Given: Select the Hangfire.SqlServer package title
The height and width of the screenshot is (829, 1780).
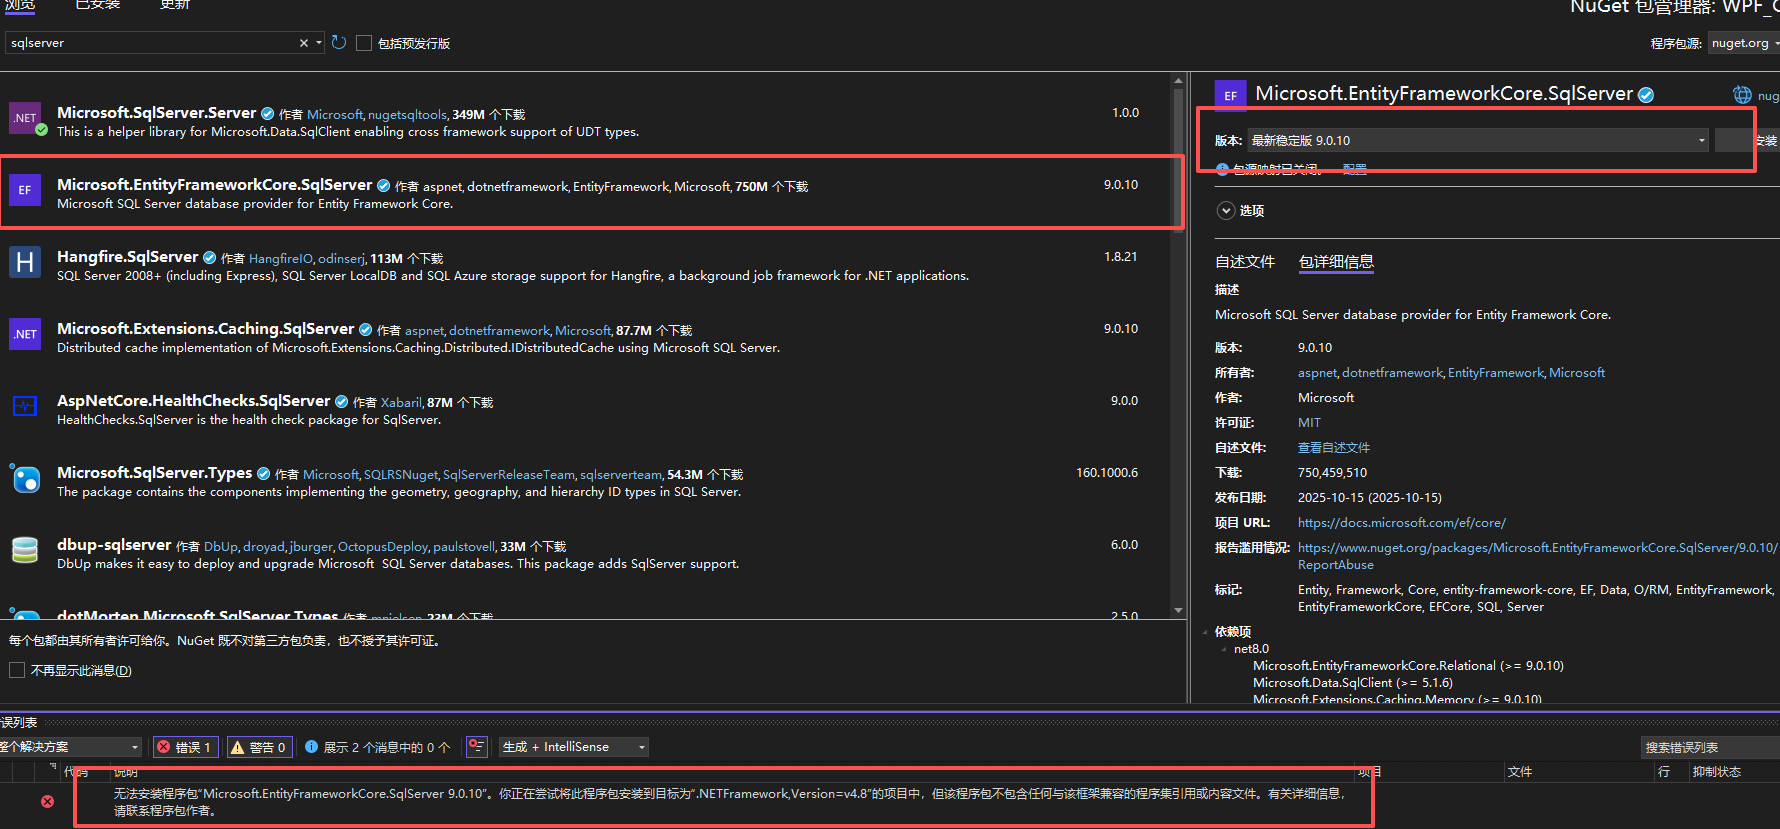Looking at the screenshot, I should [x=128, y=257].
